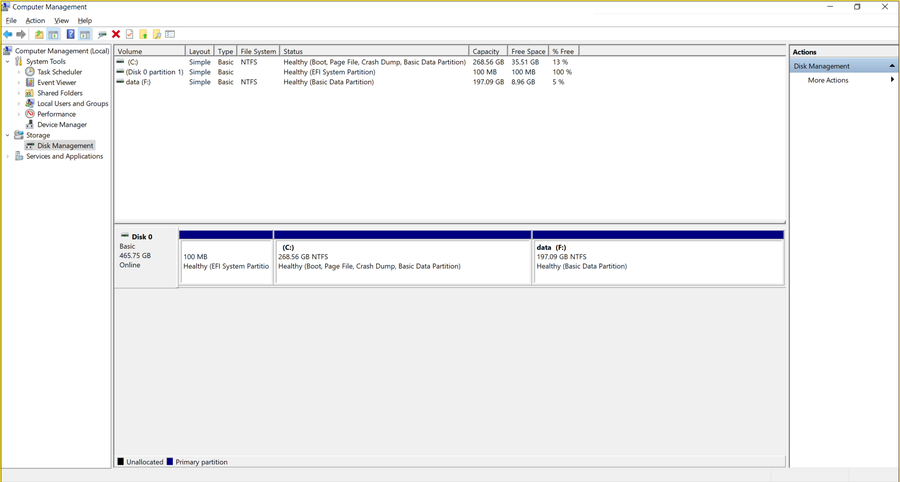The height and width of the screenshot is (482, 900).
Task: Click the last toolbar icon showing a list panel
Action: tap(170, 34)
